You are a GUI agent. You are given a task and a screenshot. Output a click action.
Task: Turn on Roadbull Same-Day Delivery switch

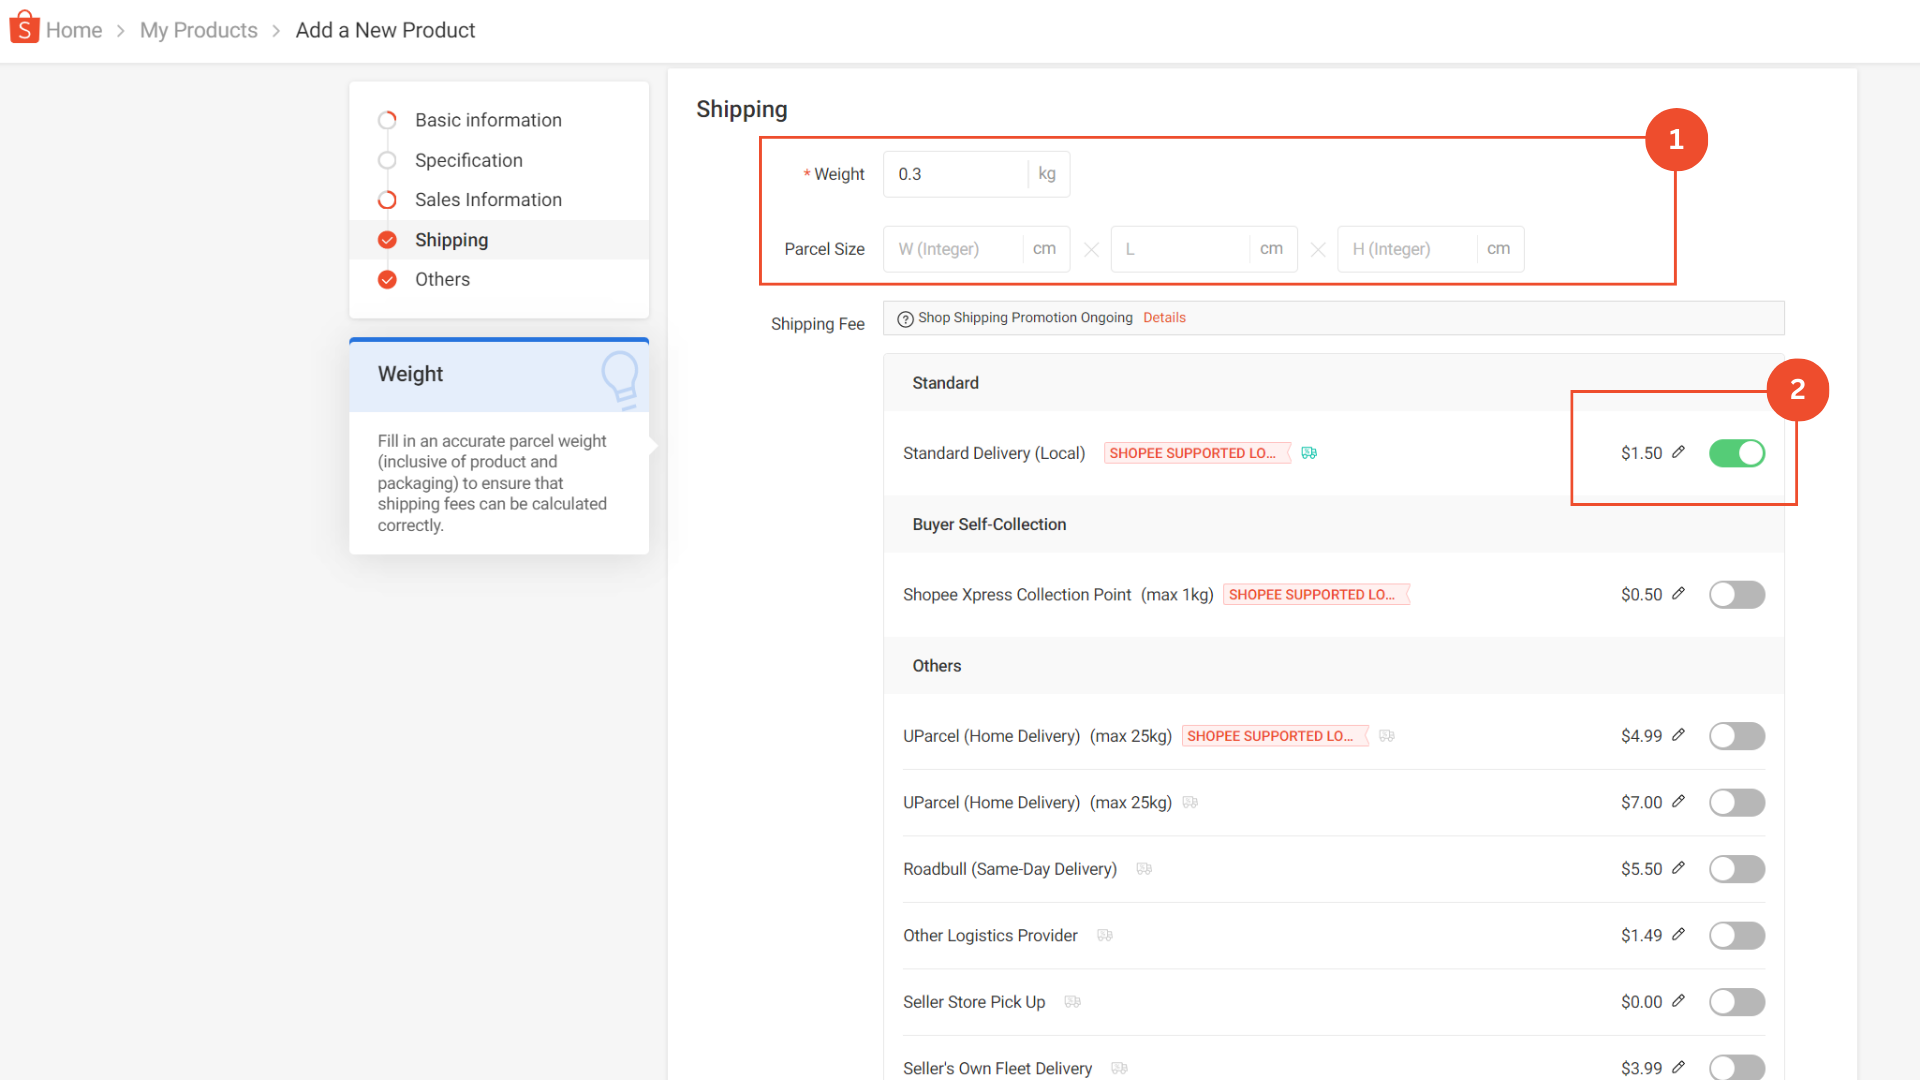click(x=1736, y=869)
